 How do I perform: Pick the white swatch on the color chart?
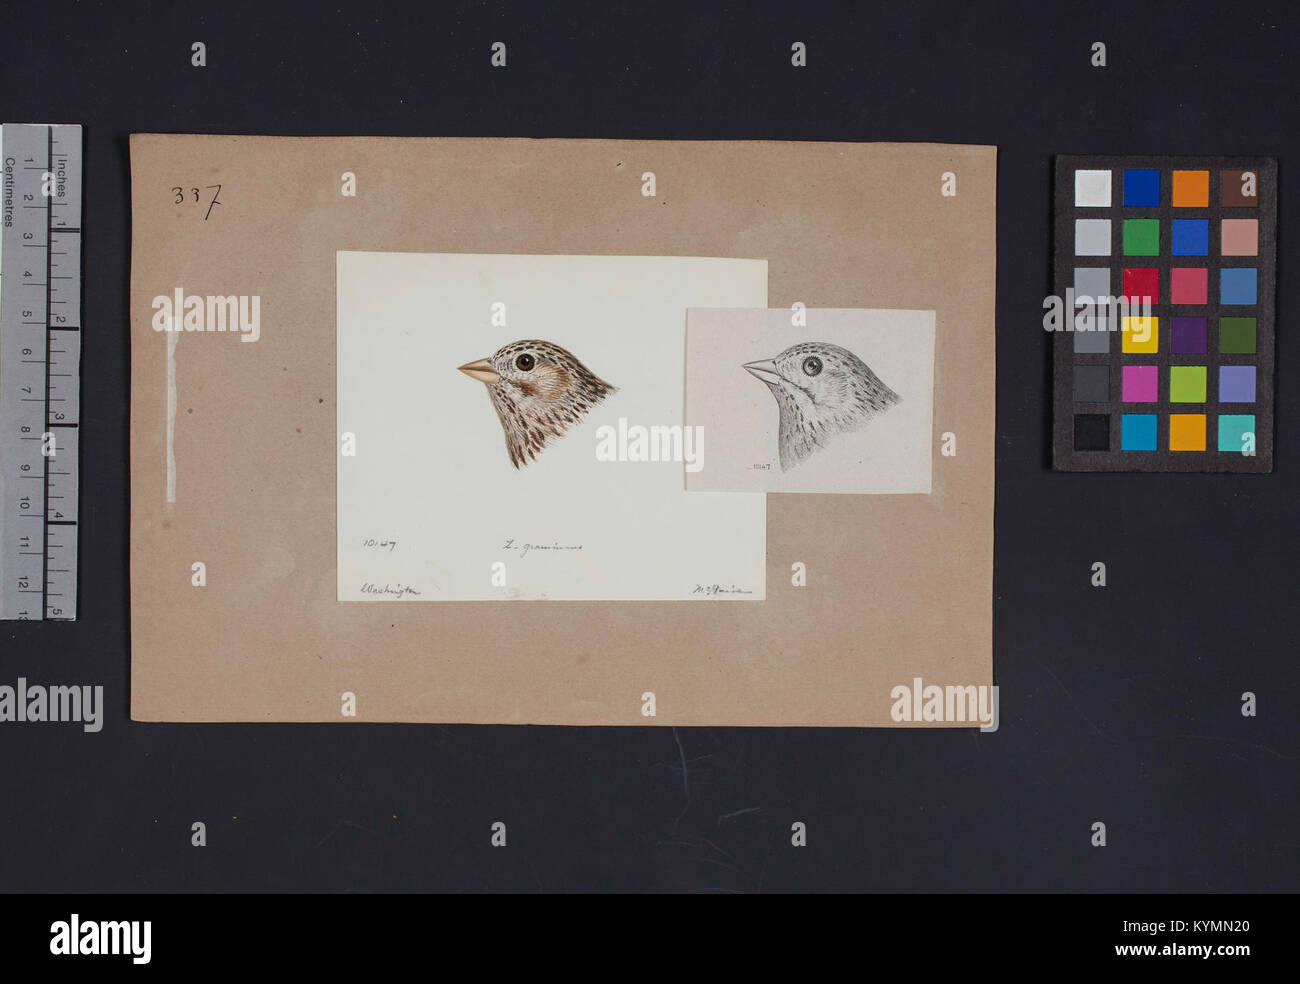[x=1092, y=188]
